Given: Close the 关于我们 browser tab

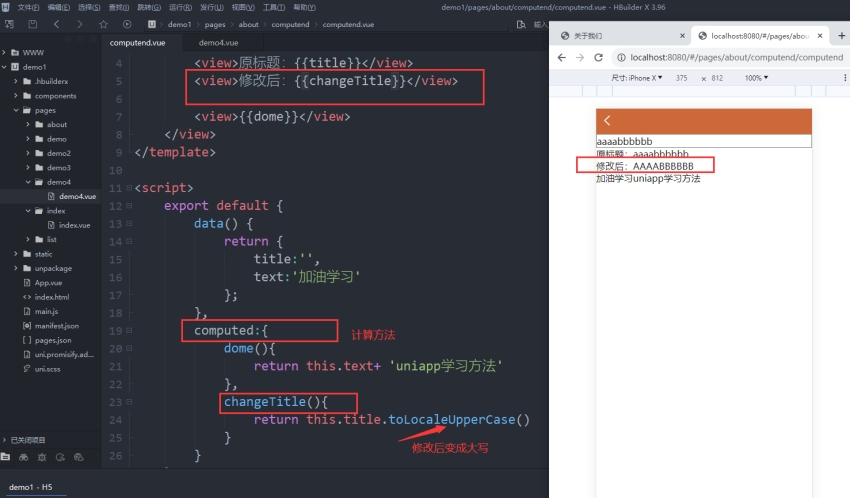Looking at the screenshot, I should (682, 36).
